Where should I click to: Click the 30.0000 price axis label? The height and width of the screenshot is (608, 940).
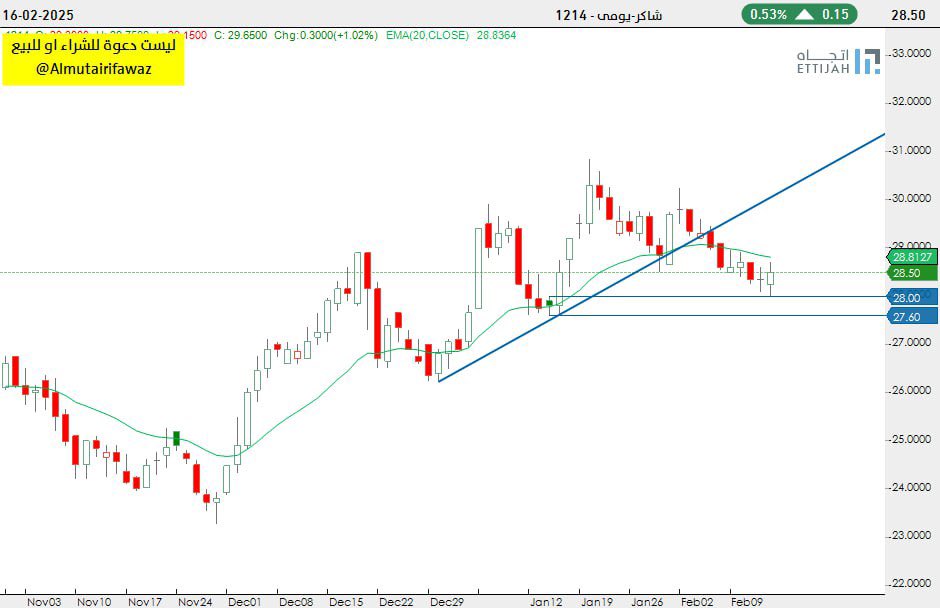pyautogui.click(x=912, y=198)
